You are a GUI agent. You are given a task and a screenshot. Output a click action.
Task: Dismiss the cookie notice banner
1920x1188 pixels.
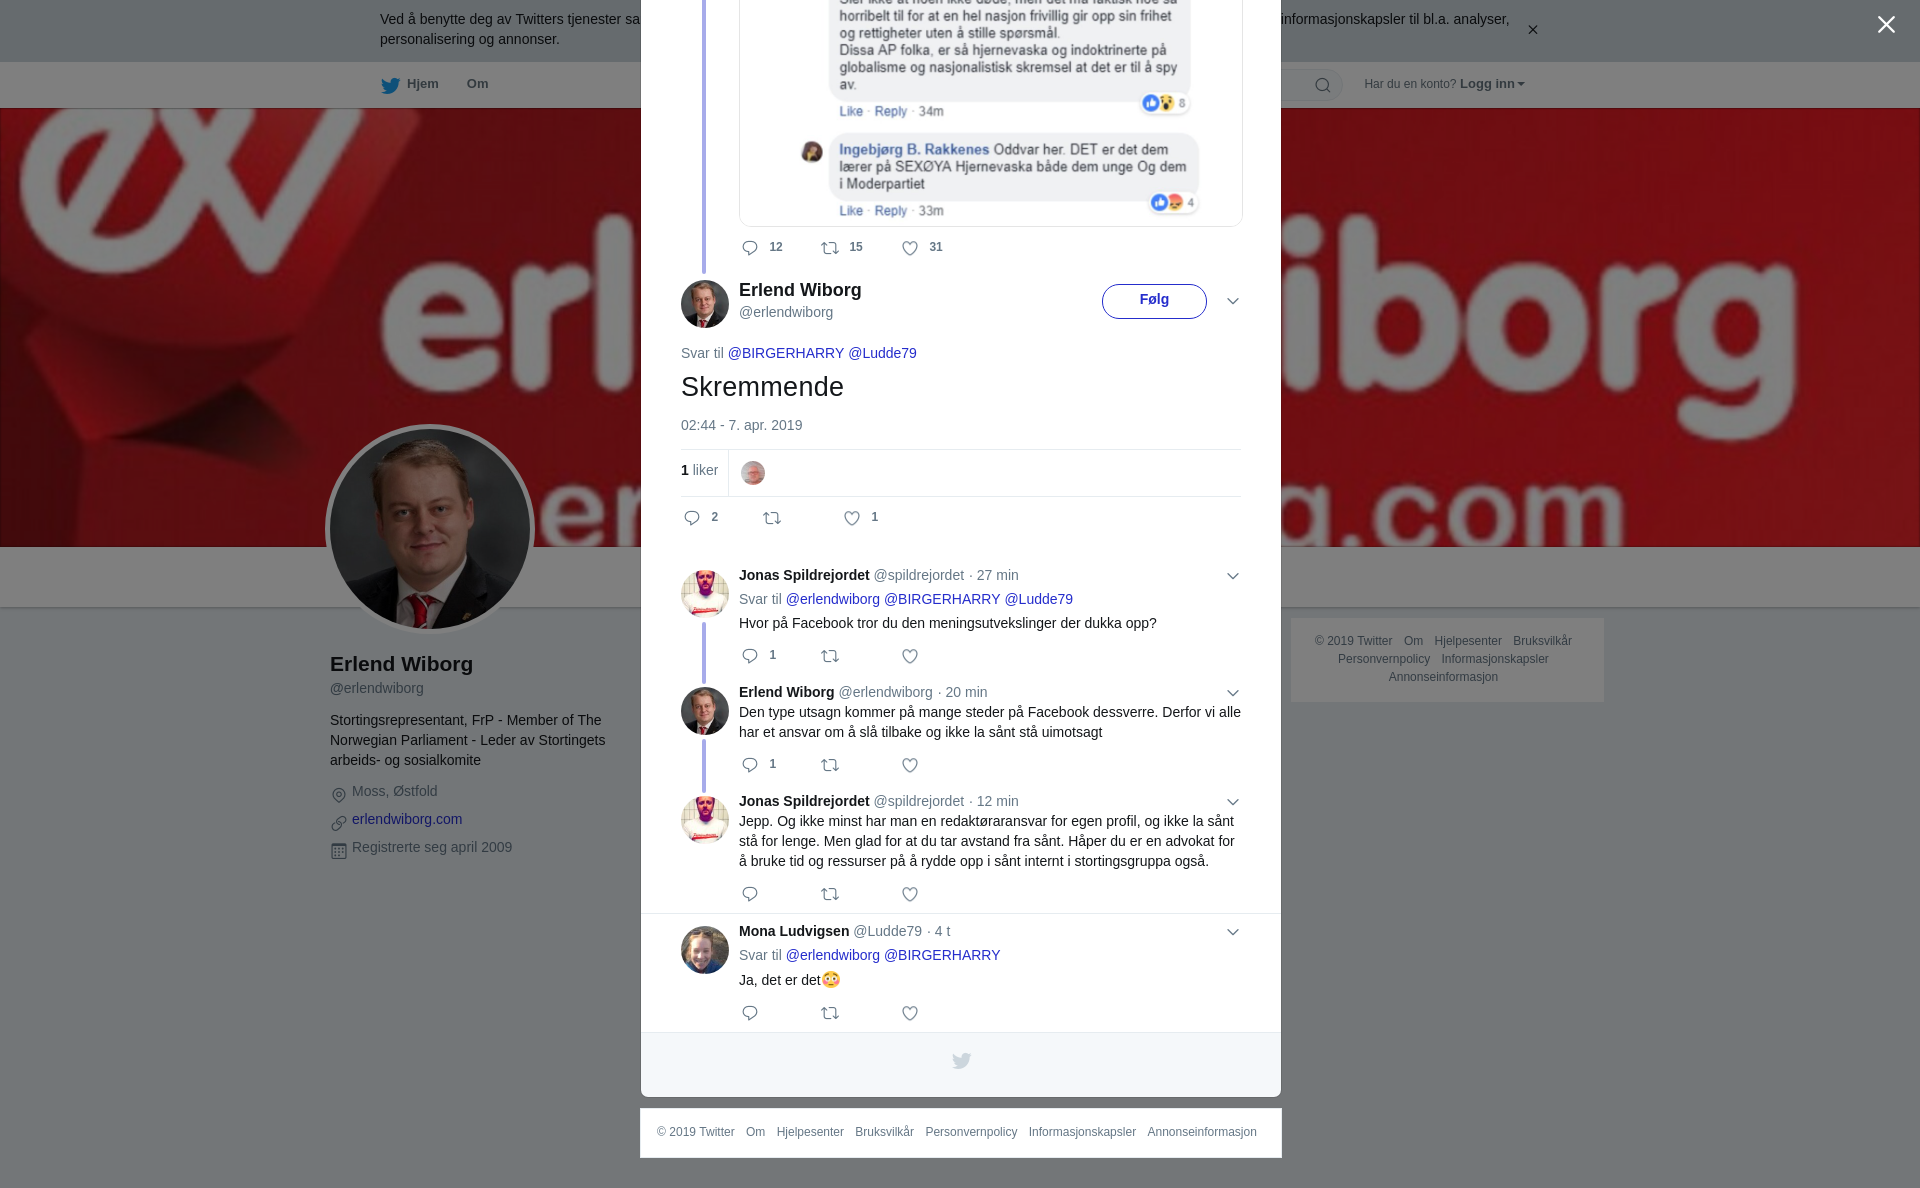[1532, 30]
